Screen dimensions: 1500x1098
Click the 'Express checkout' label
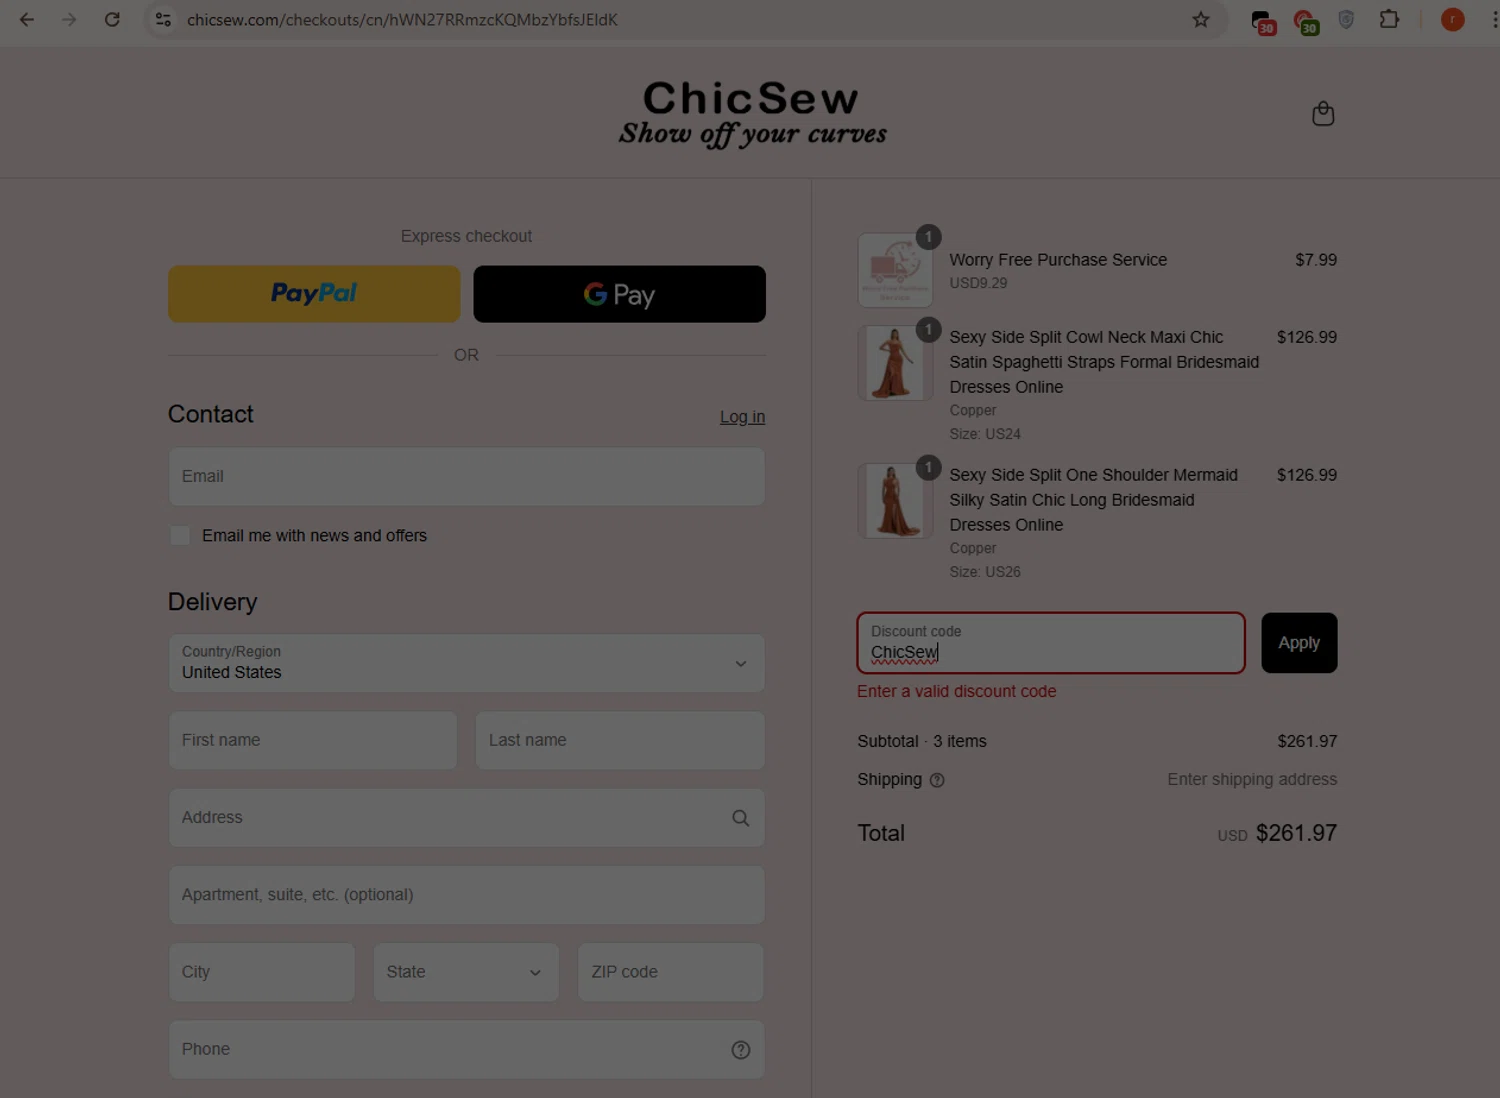click(466, 236)
